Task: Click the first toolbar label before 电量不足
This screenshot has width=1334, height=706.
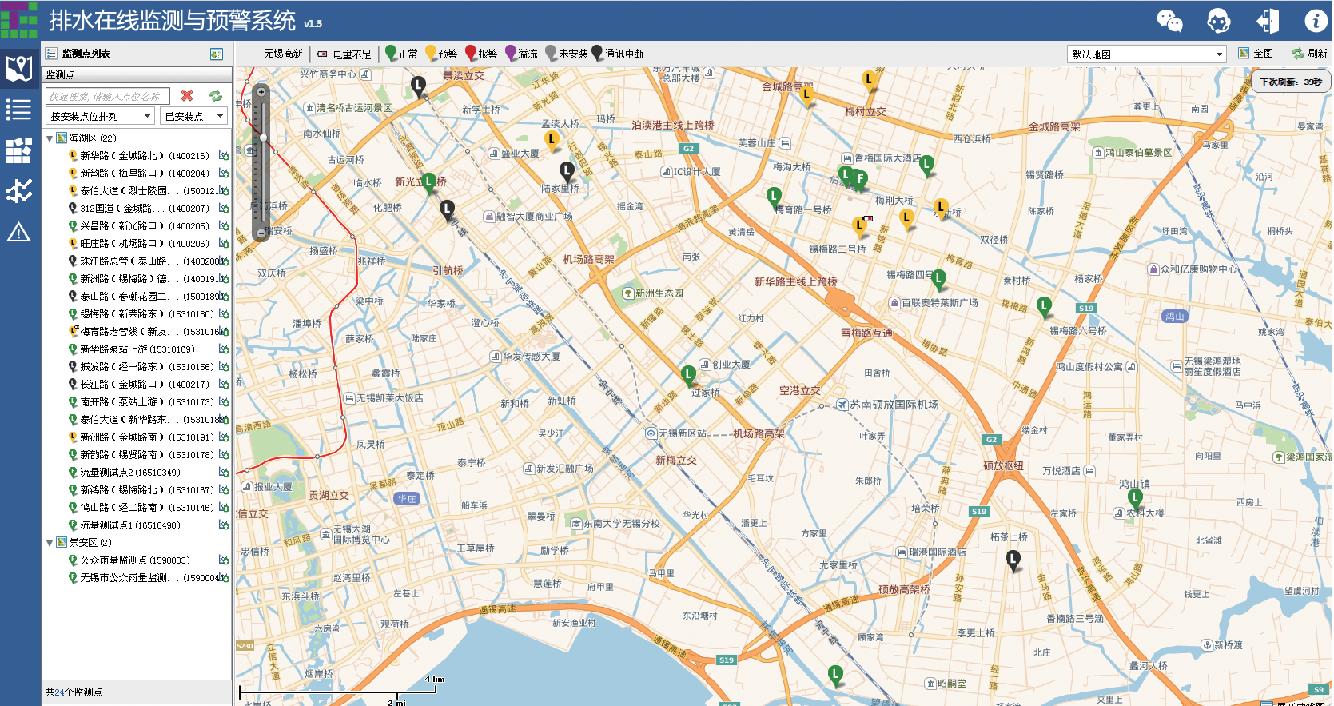Action: [x=283, y=54]
